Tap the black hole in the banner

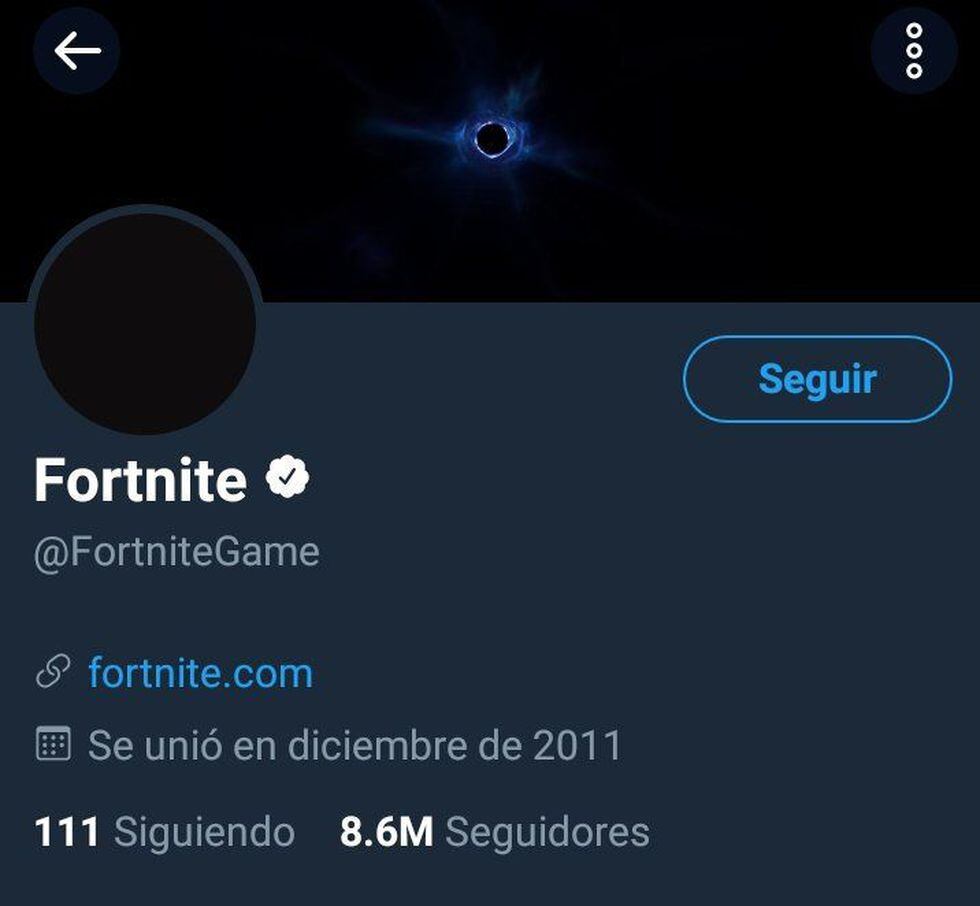[x=490, y=138]
